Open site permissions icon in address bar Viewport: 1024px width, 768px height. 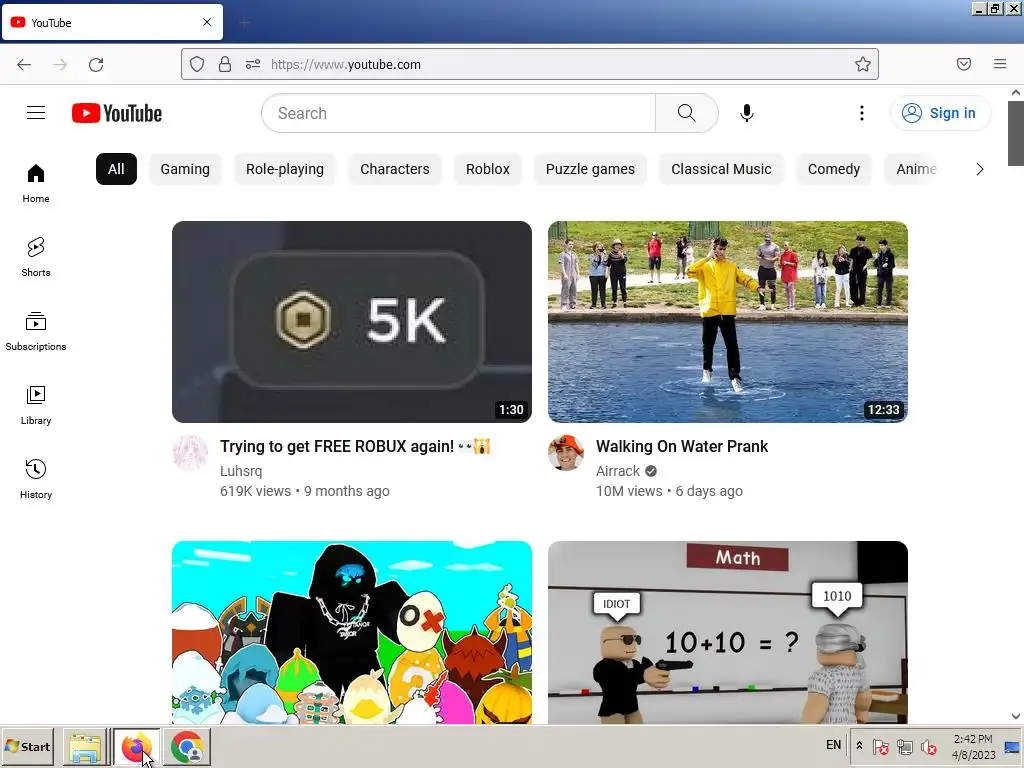pos(253,64)
